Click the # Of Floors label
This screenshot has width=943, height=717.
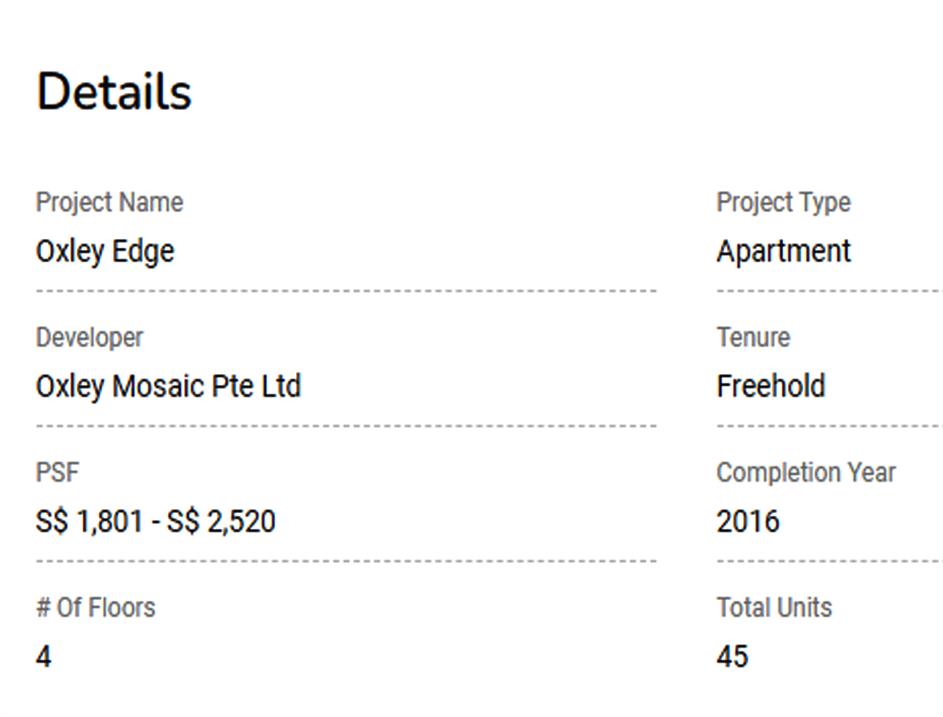(x=96, y=607)
